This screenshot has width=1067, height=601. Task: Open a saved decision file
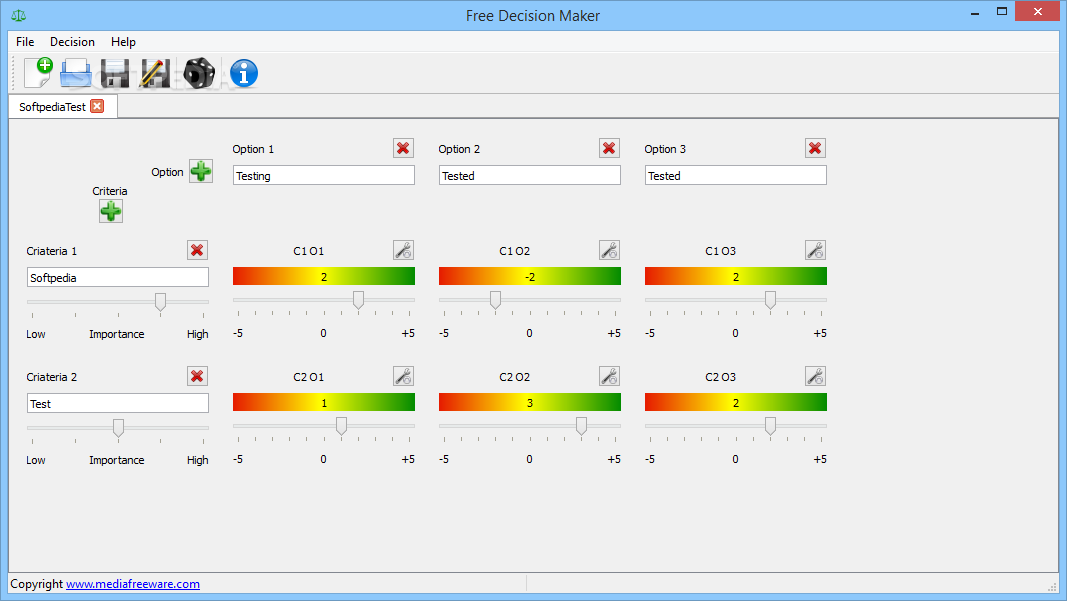click(76, 73)
